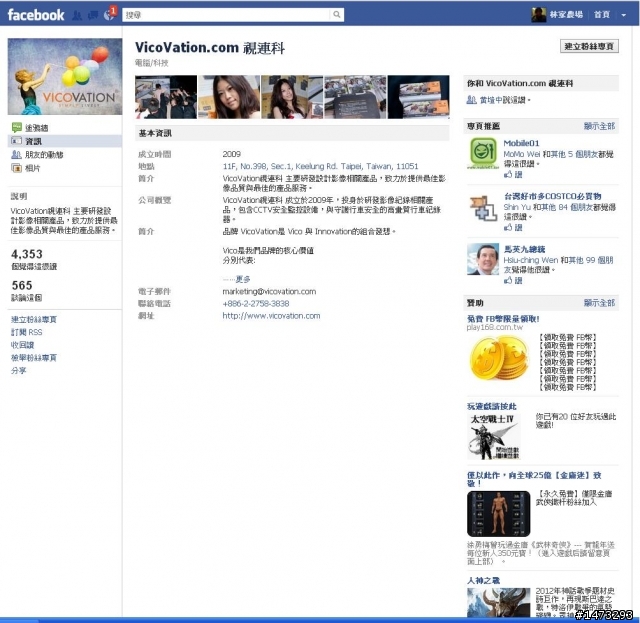Screen dimensions: 640x623
Task: Click the 分享 share link
Action: pos(18,371)
